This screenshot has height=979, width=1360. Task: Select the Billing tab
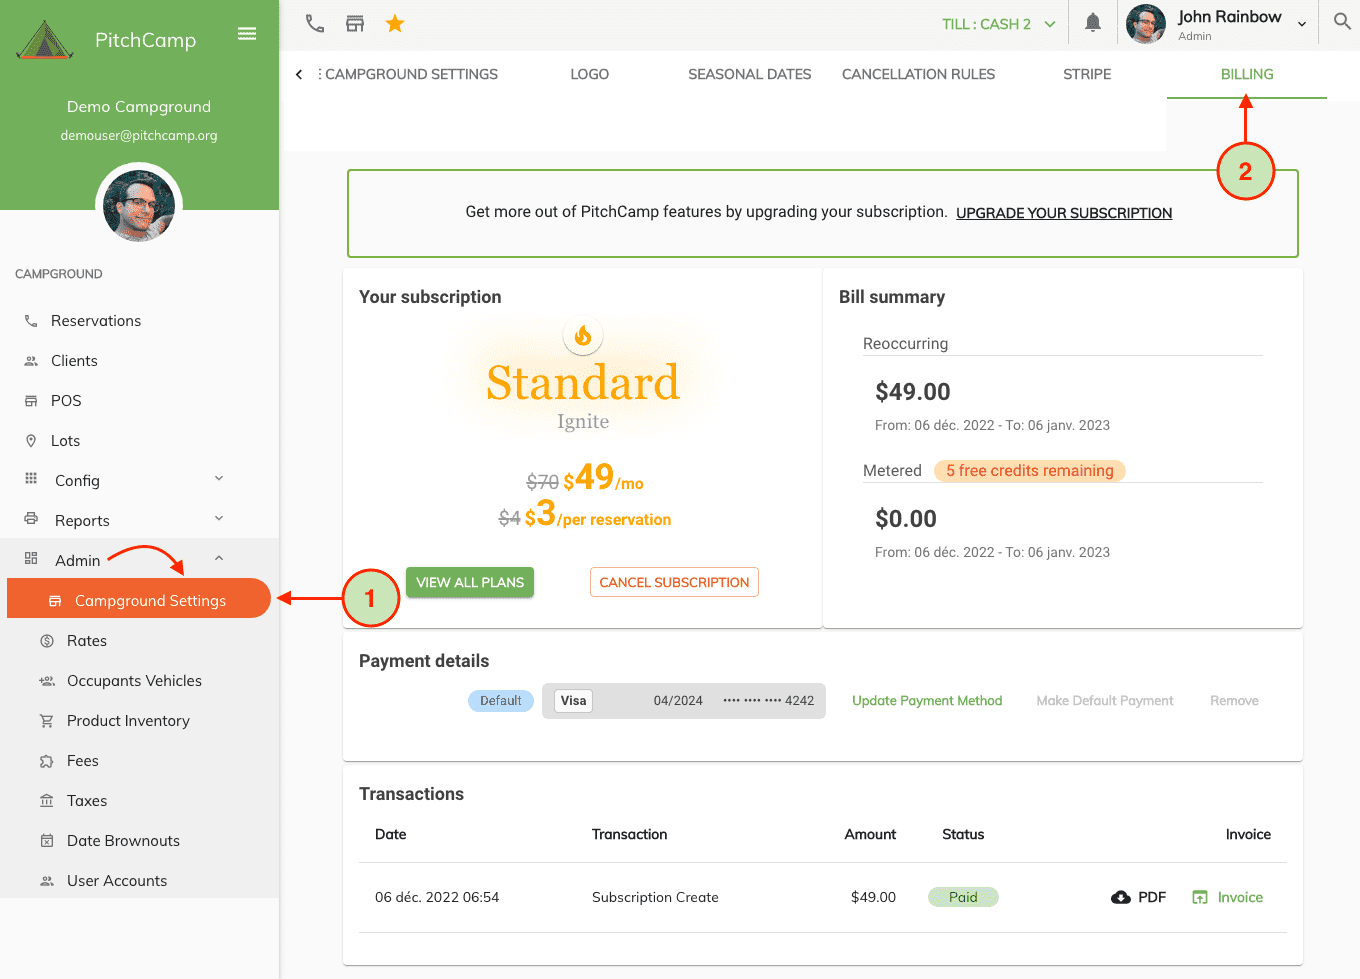1247,74
